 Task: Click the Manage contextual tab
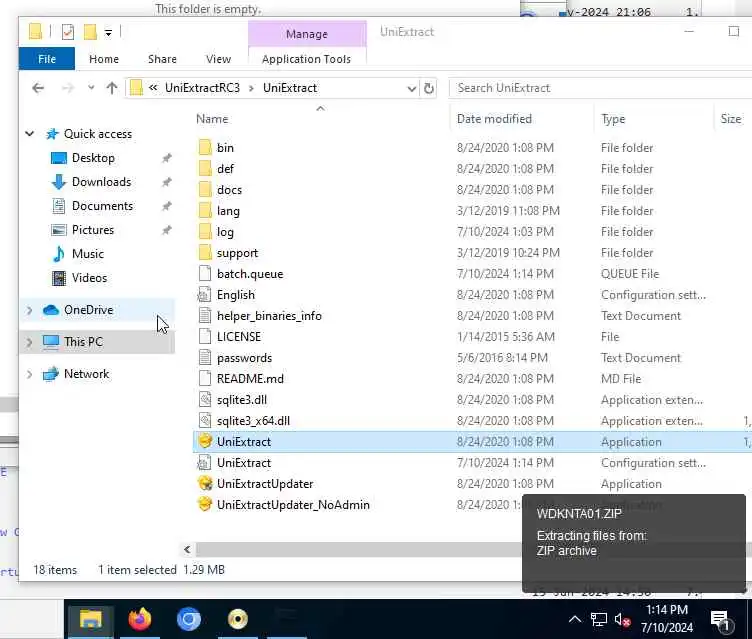(x=307, y=34)
